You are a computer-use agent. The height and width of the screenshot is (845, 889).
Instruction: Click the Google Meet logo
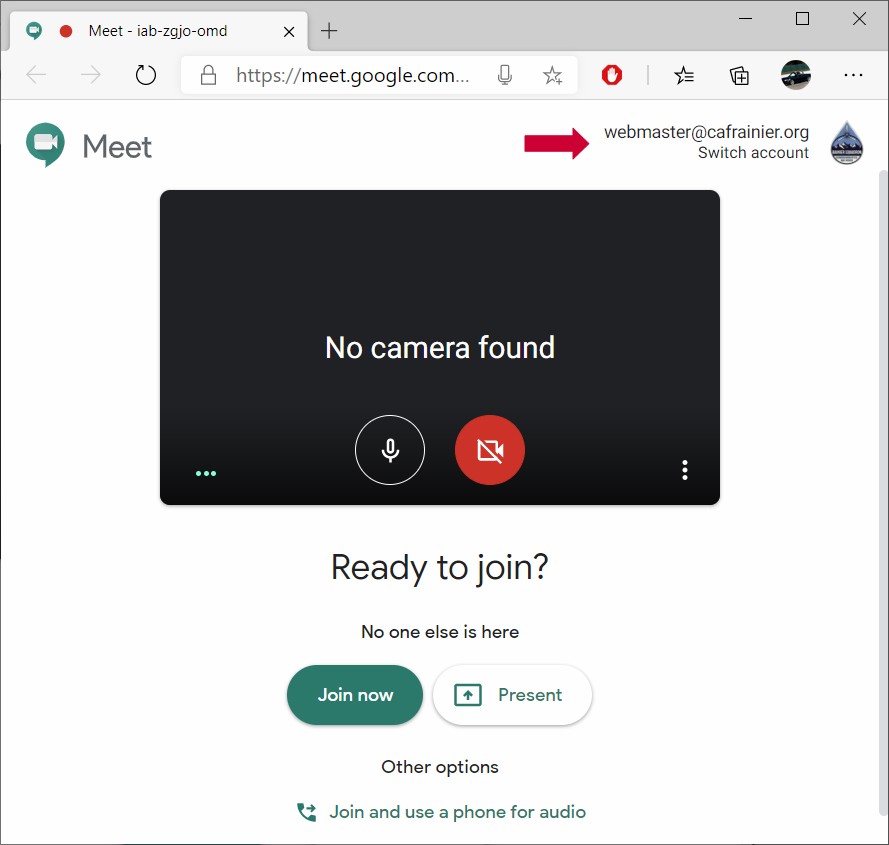89,146
